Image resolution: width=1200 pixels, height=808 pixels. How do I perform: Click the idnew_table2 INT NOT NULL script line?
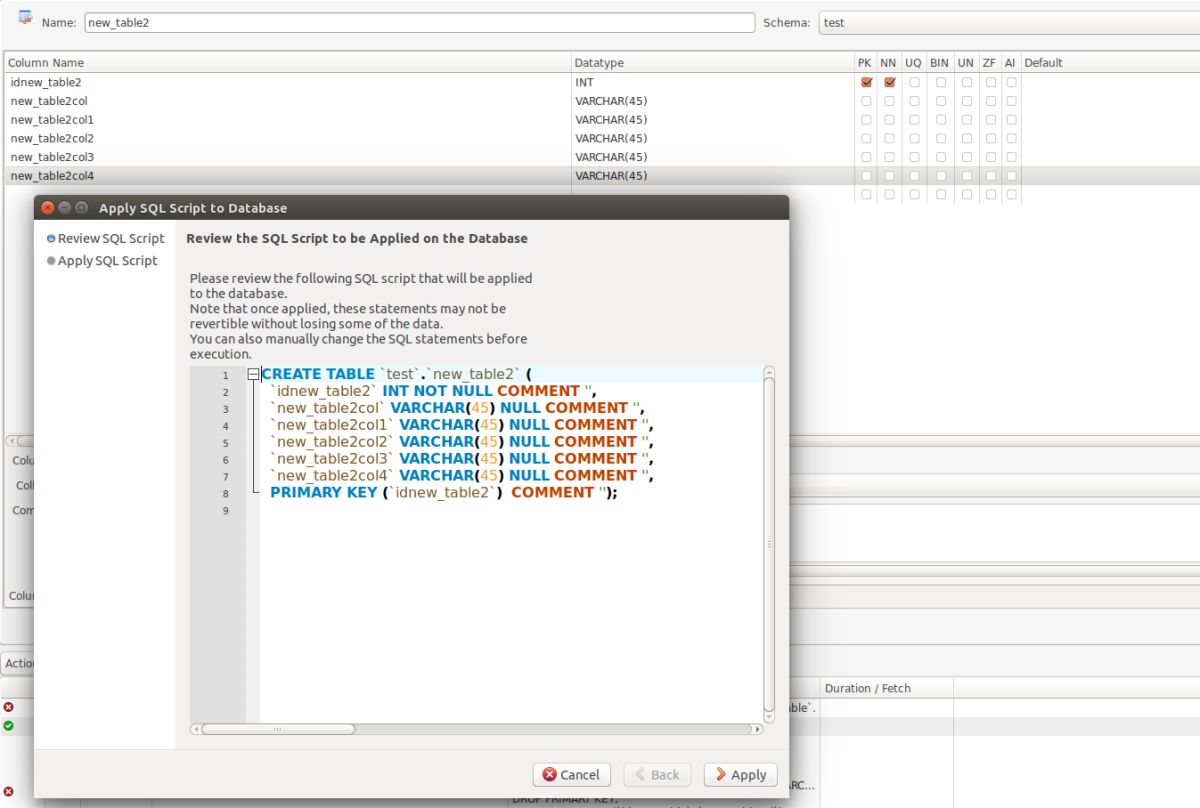pyautogui.click(x=434, y=391)
